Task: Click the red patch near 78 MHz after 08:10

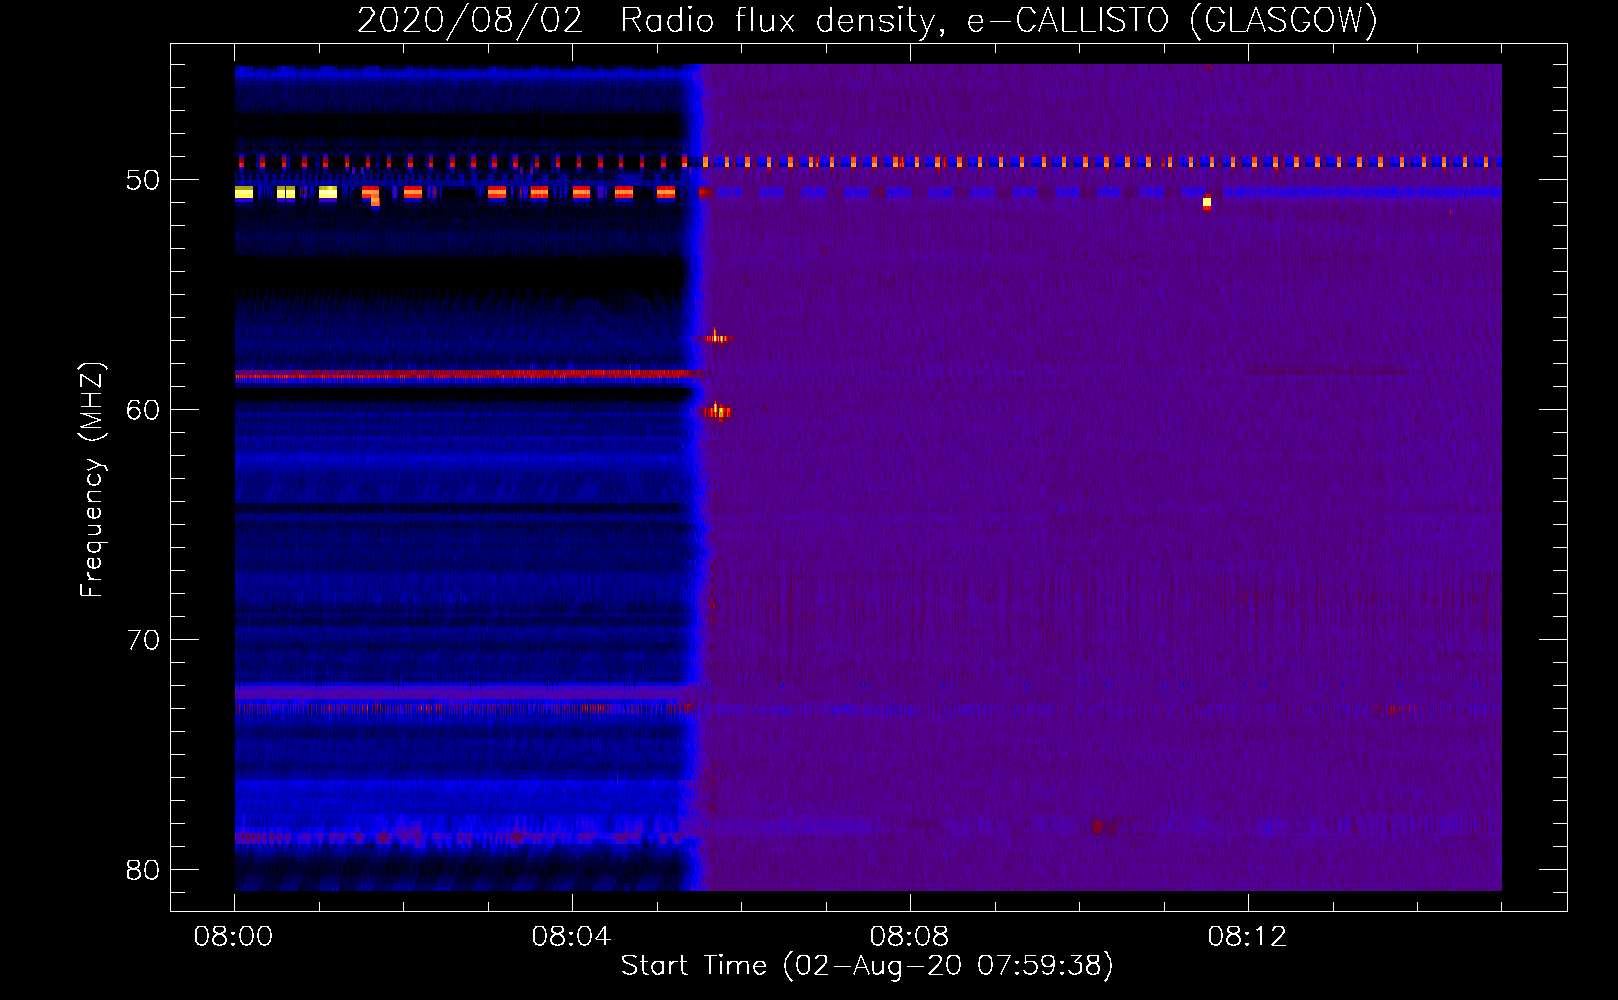Action: pos(1105,826)
